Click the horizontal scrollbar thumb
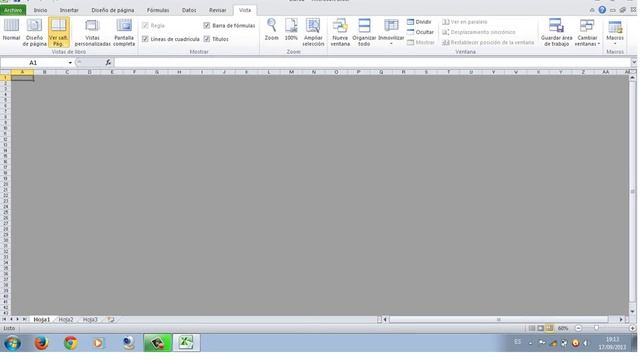Viewport: 640px width, 360px height. (x=498, y=320)
